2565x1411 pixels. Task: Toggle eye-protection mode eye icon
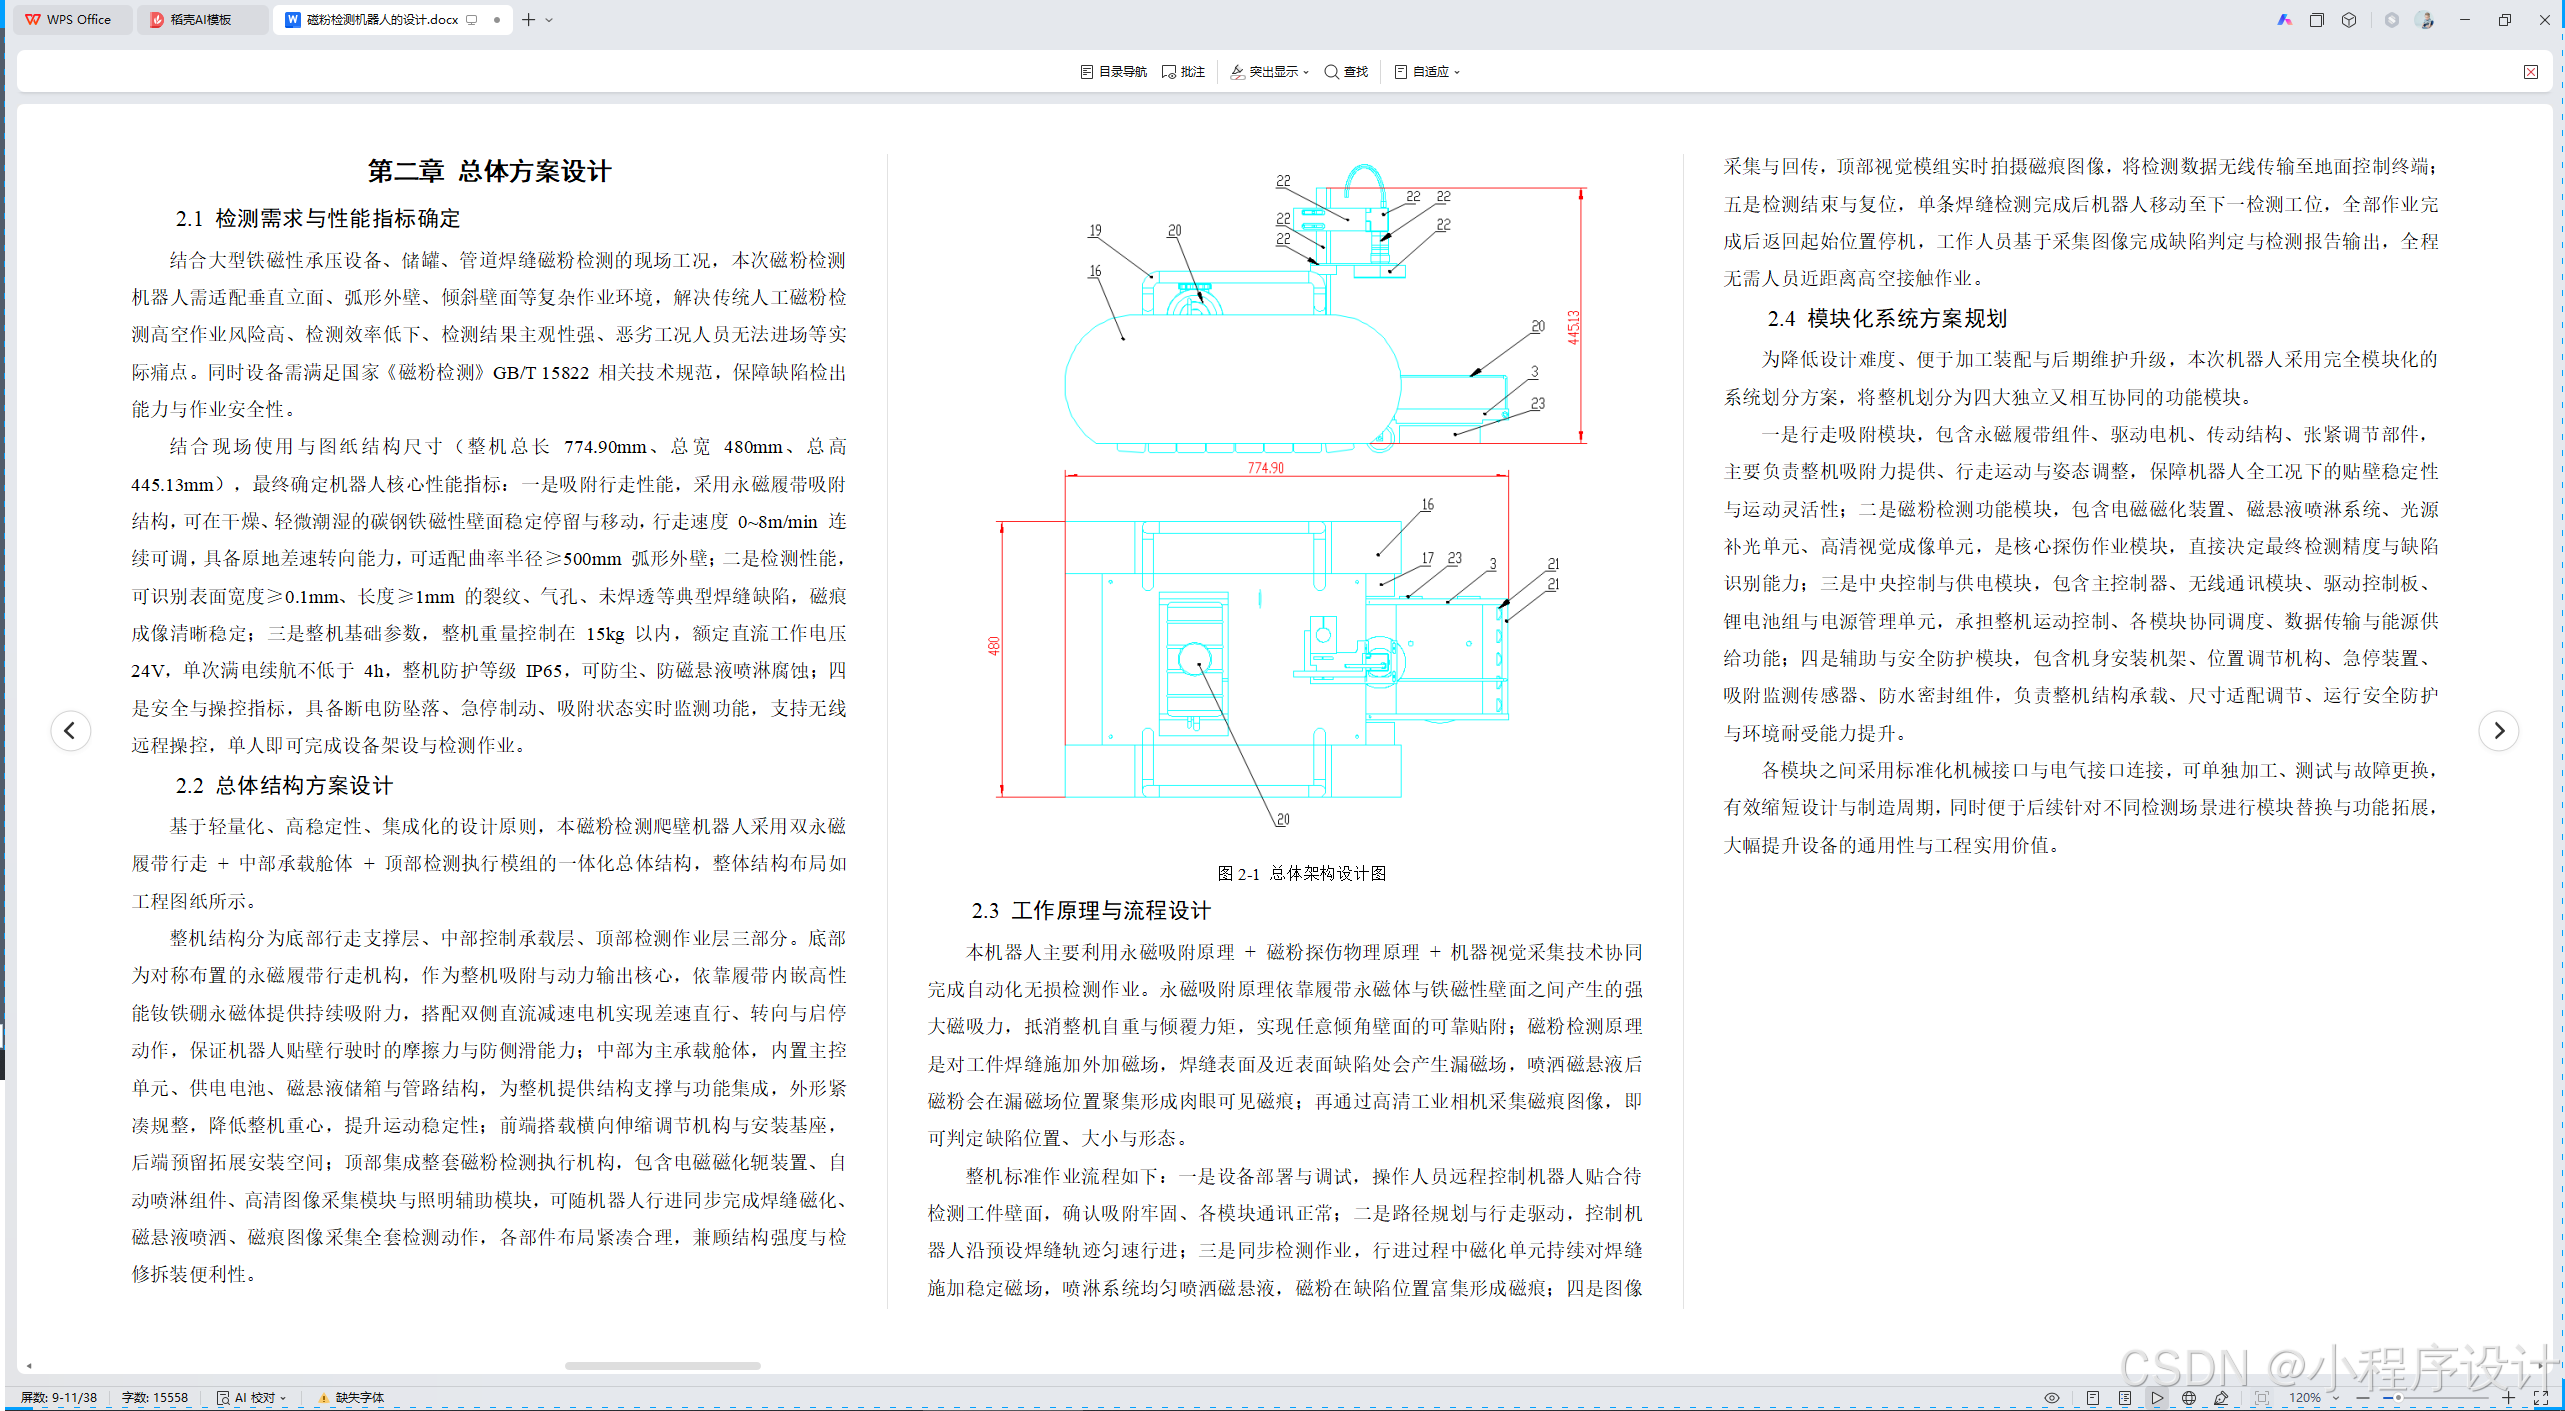(x=2052, y=1398)
